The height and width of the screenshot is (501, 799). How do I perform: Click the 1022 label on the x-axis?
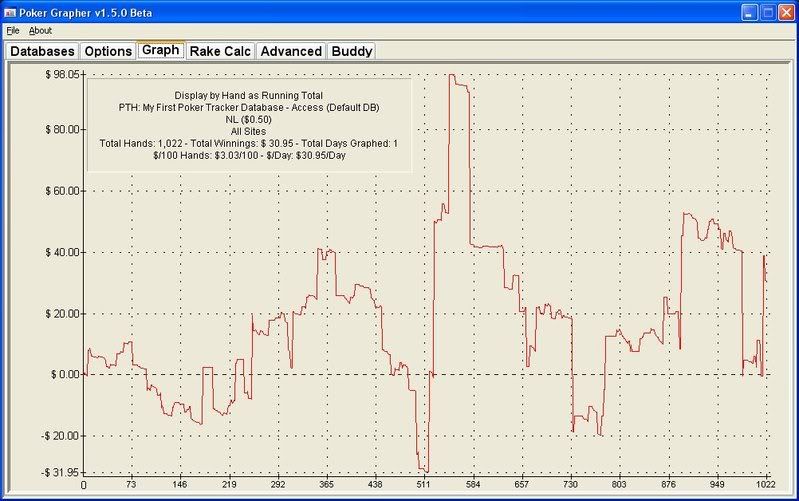[x=766, y=485]
